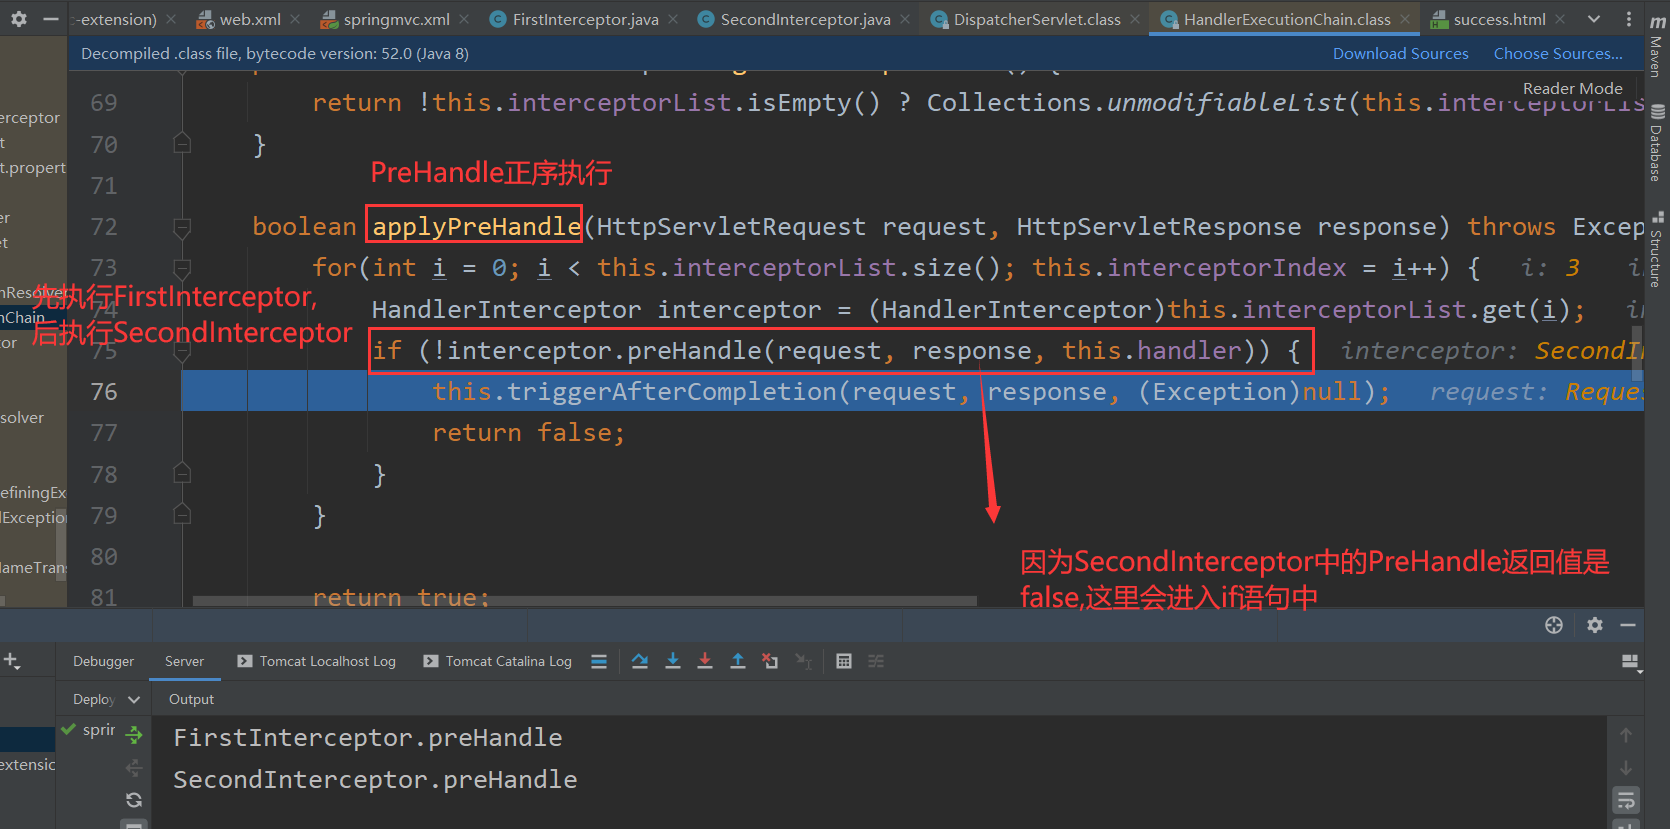Set a breakpoint in the gutter at line 76
Image resolution: width=1670 pixels, height=829 pixels.
(x=150, y=392)
